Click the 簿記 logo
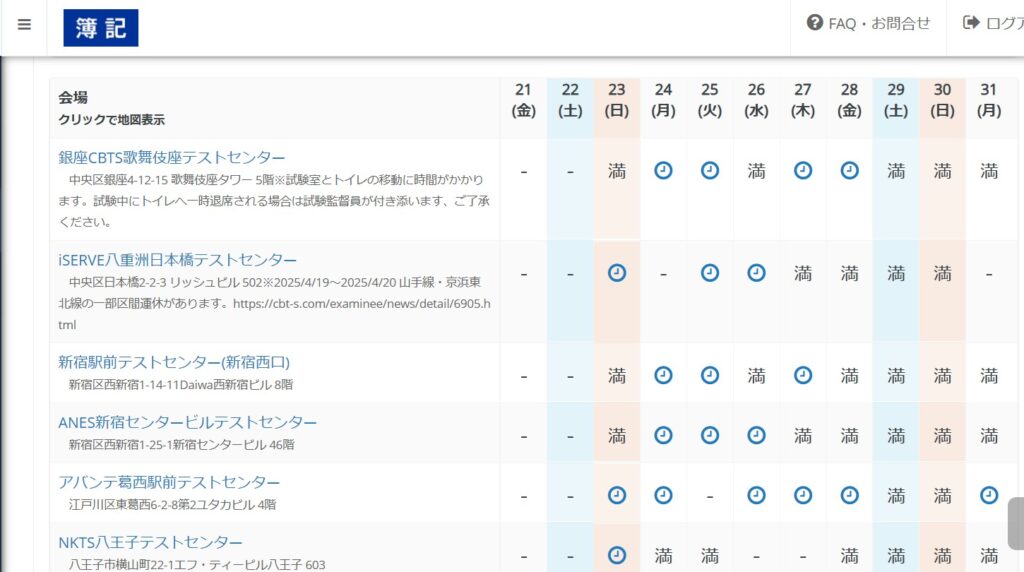This screenshot has width=1024, height=572. (101, 28)
